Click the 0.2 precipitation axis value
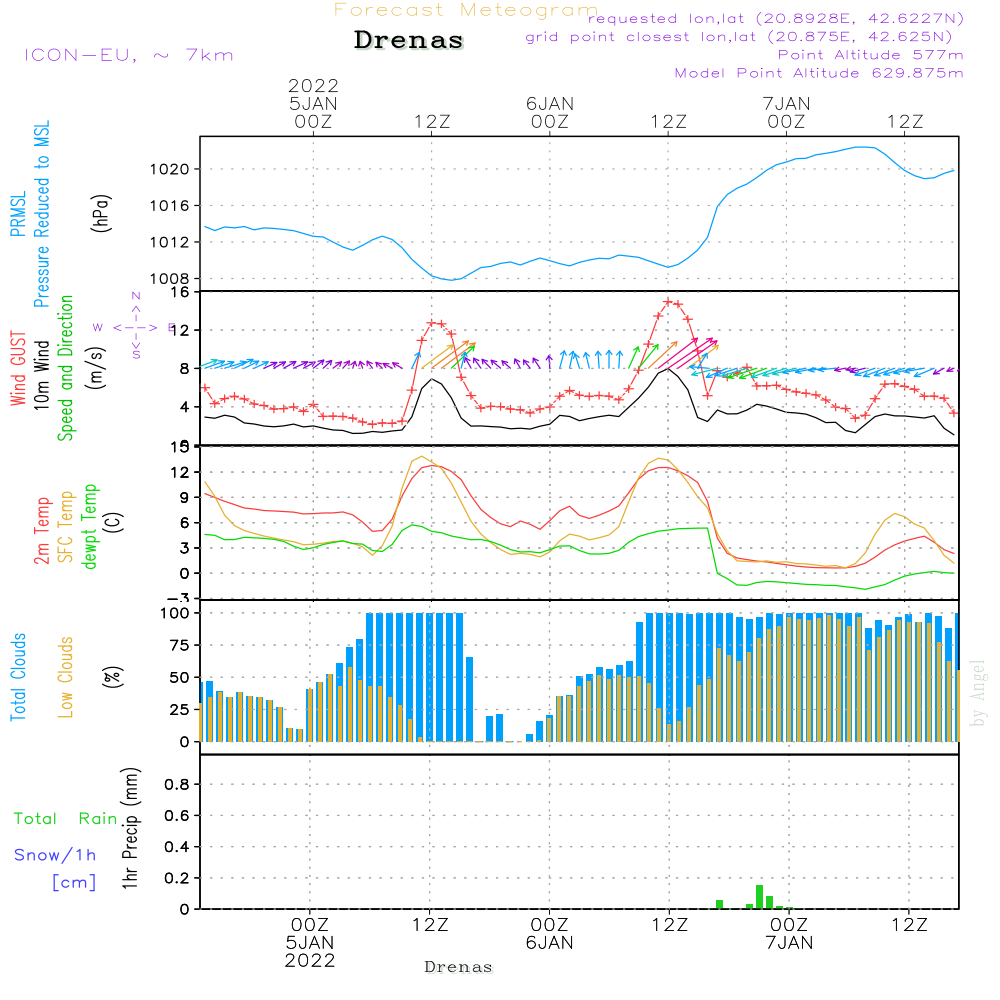Image resolution: width=1000 pixels, height=1000 pixels. [x=177, y=878]
